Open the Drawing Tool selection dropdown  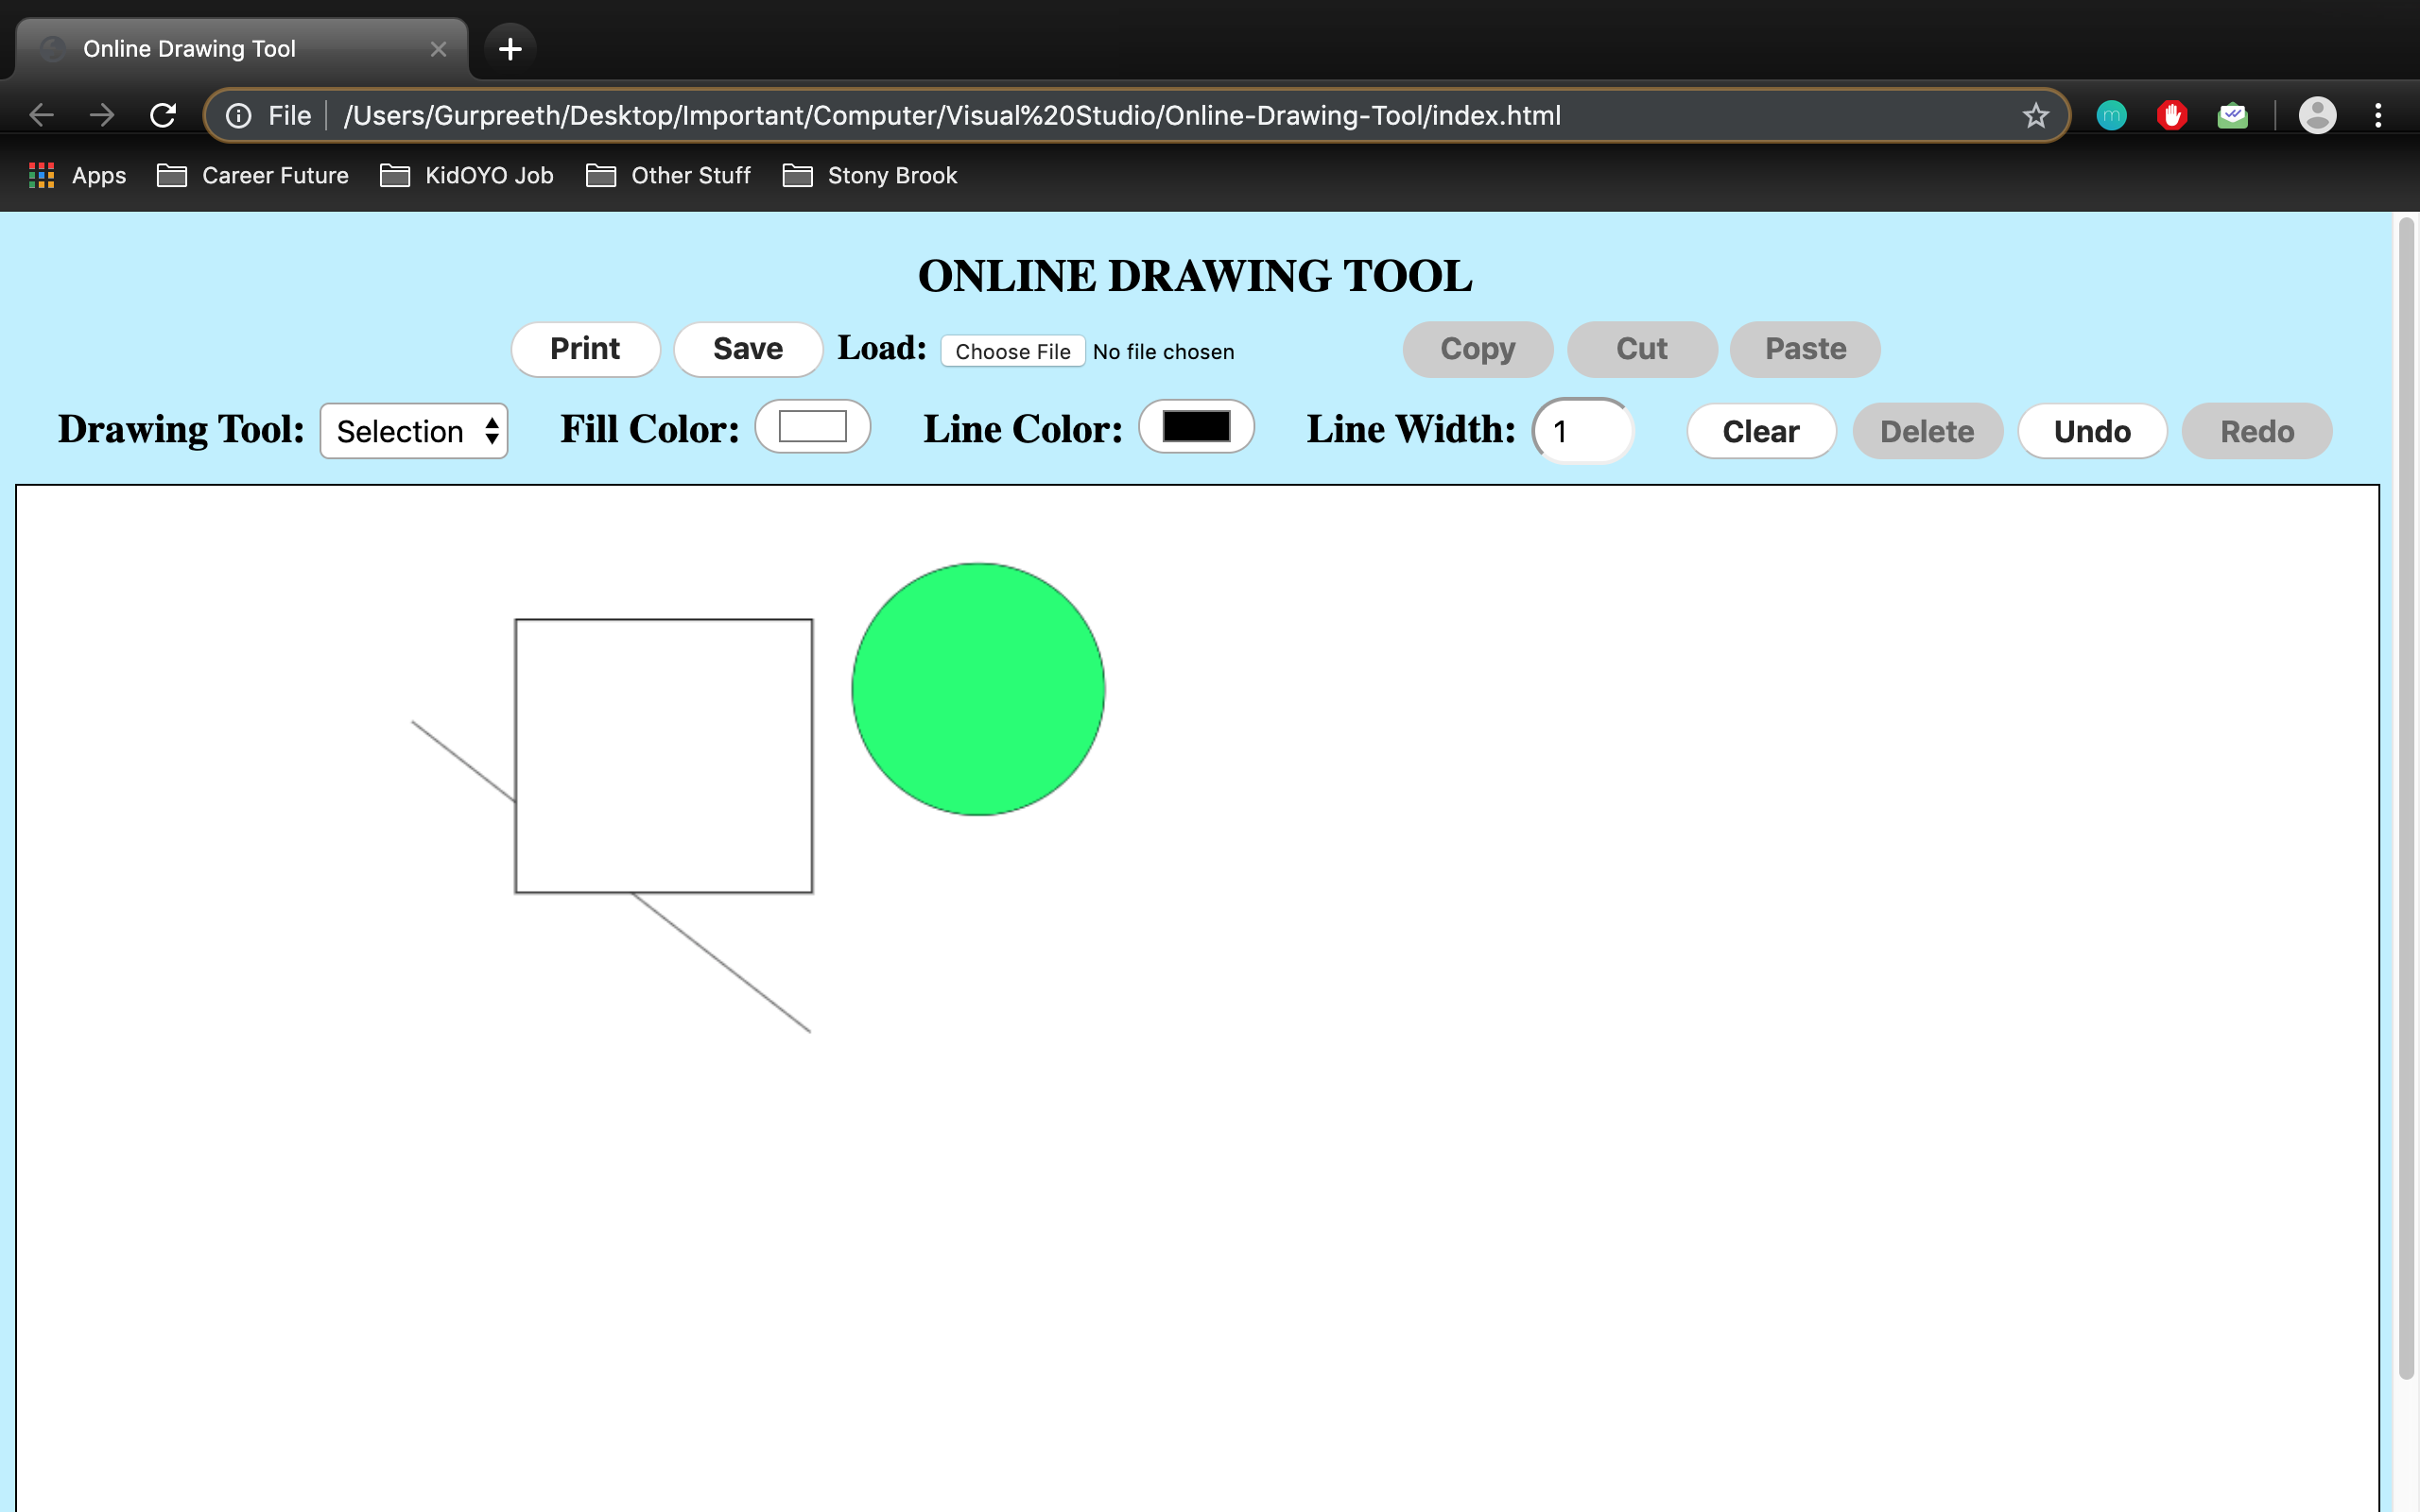[414, 431]
